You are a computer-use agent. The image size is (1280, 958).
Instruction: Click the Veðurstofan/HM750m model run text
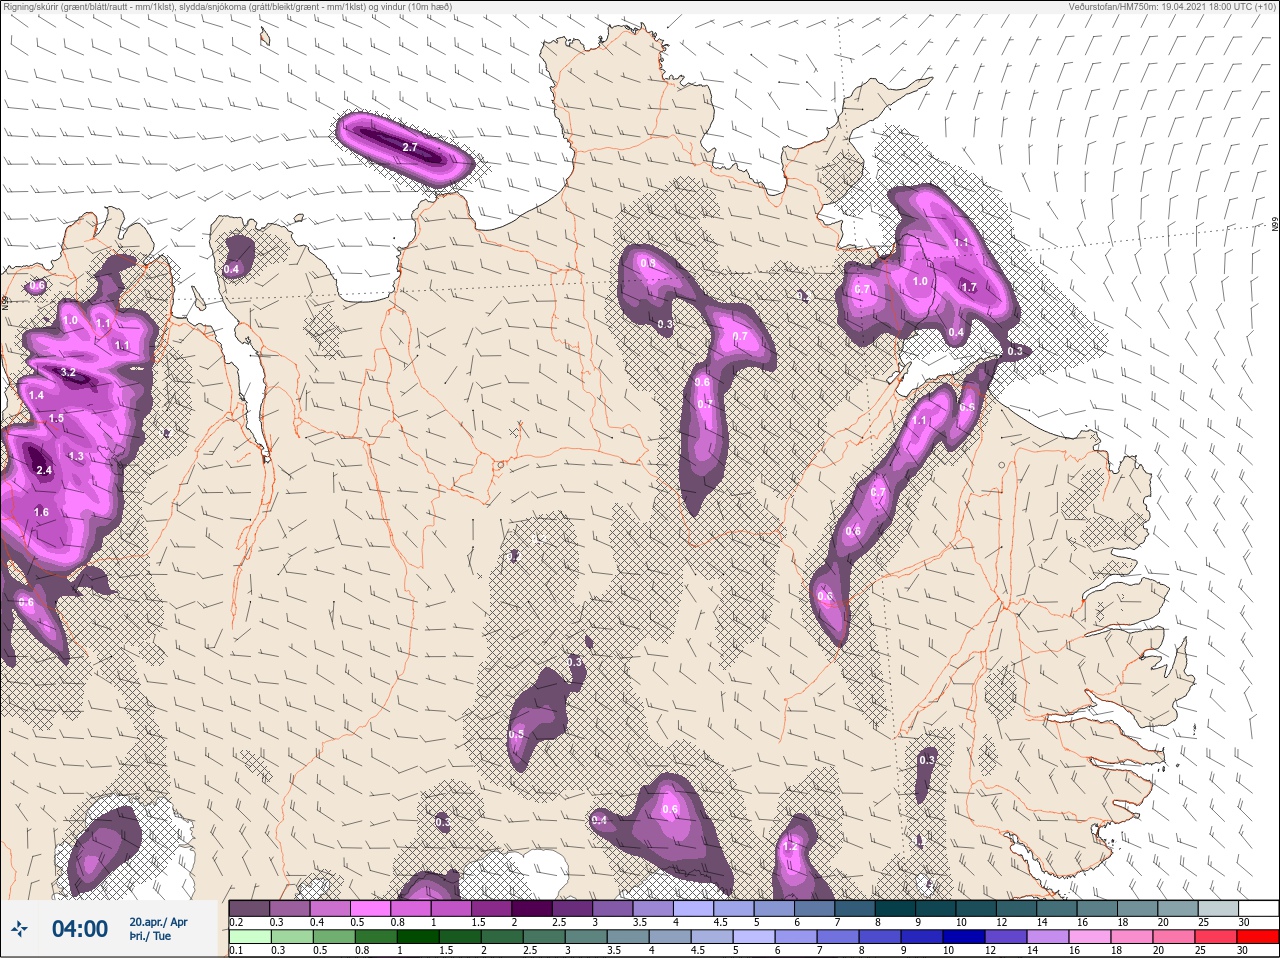point(1172,7)
